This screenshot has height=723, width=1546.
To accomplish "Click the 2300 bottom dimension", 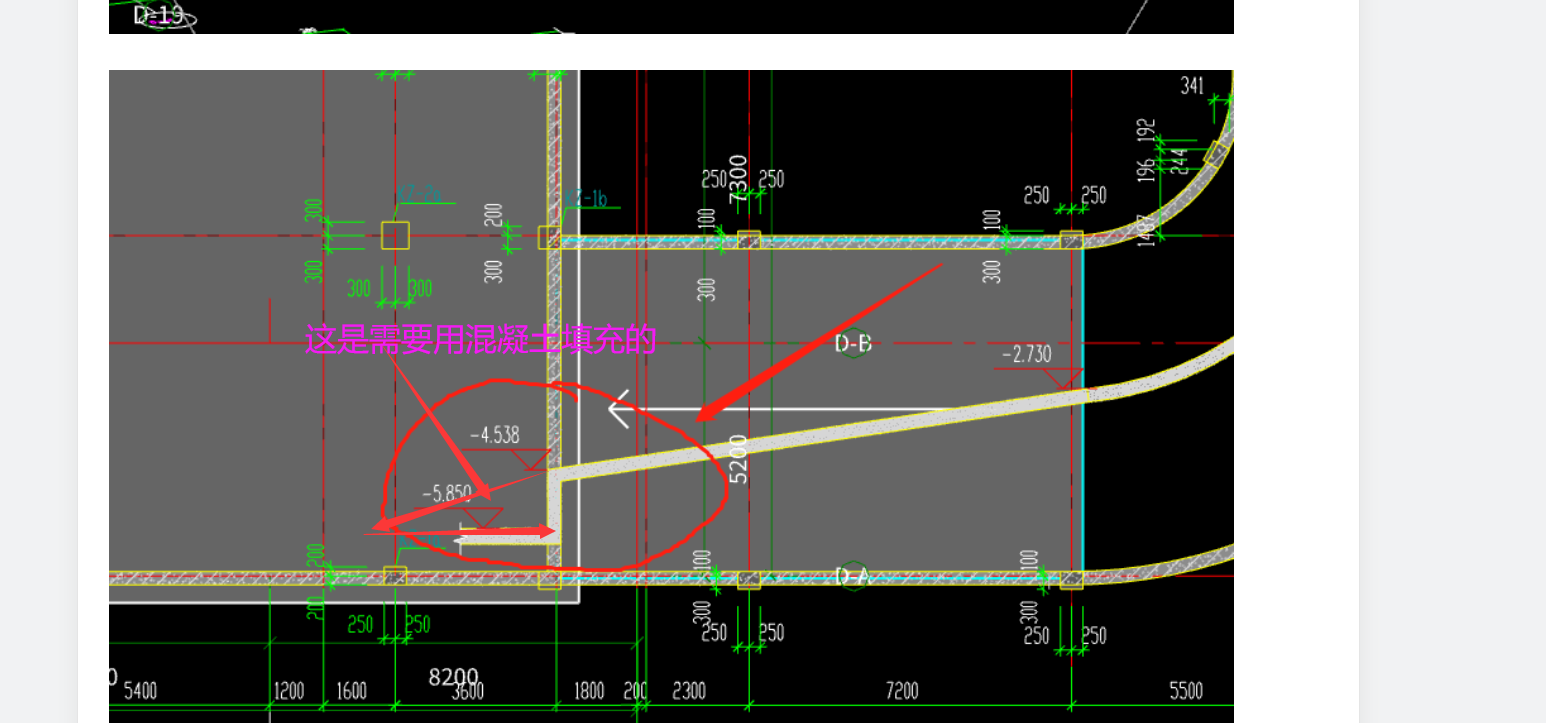I will point(689,691).
